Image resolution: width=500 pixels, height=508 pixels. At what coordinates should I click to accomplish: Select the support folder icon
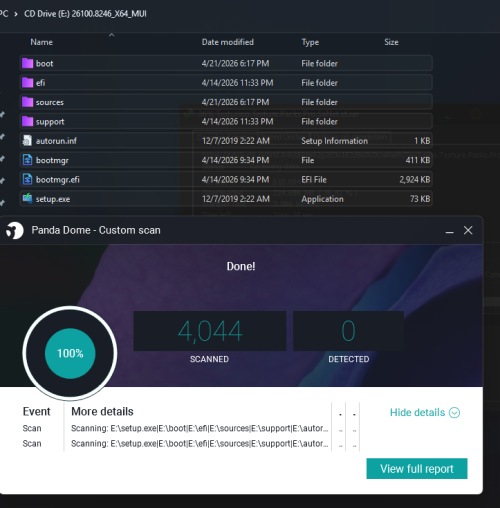(x=27, y=121)
